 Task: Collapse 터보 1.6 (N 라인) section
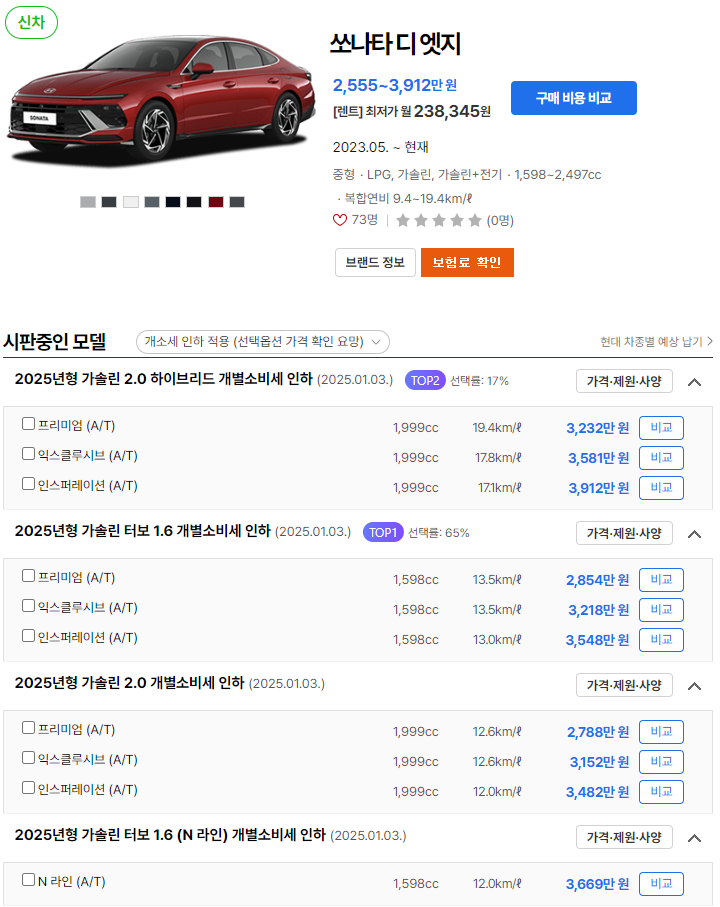(x=695, y=838)
